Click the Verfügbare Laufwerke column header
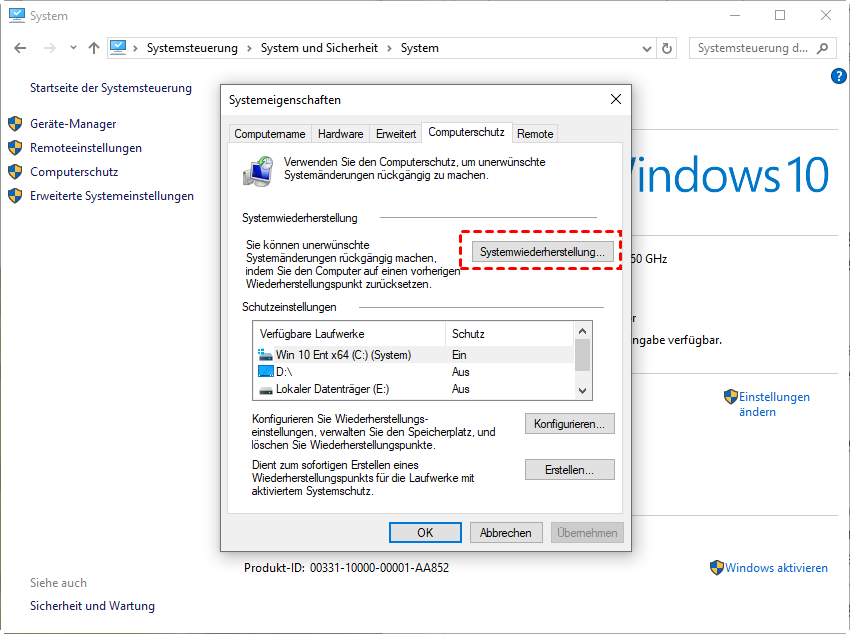Screen dimensions: 850x634 [349, 334]
